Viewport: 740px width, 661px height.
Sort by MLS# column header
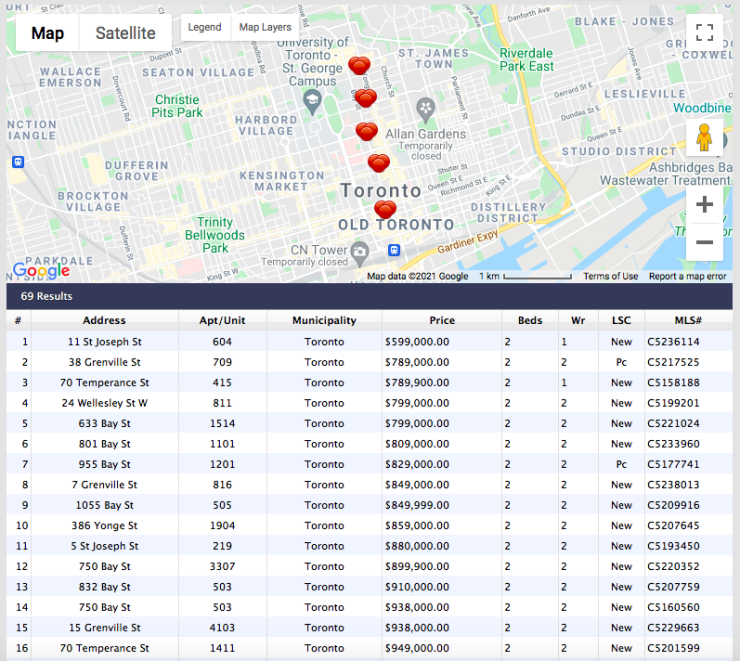tap(688, 320)
